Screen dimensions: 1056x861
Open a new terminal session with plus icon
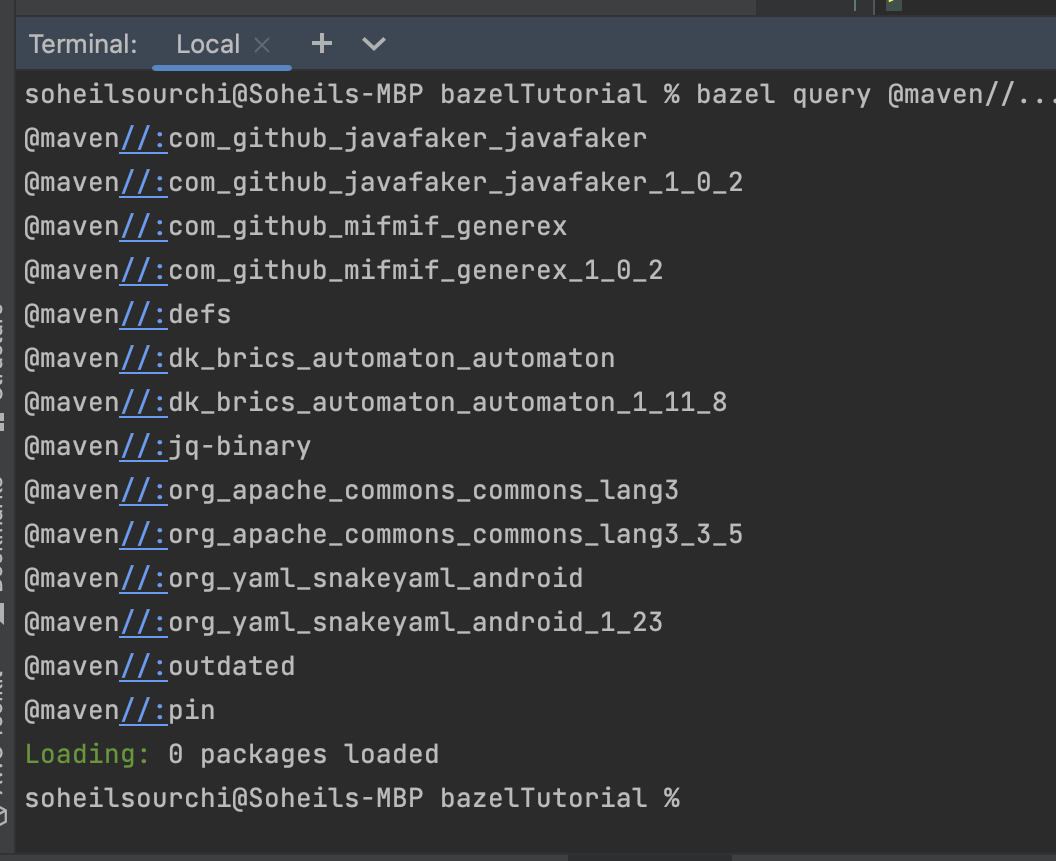coord(320,44)
